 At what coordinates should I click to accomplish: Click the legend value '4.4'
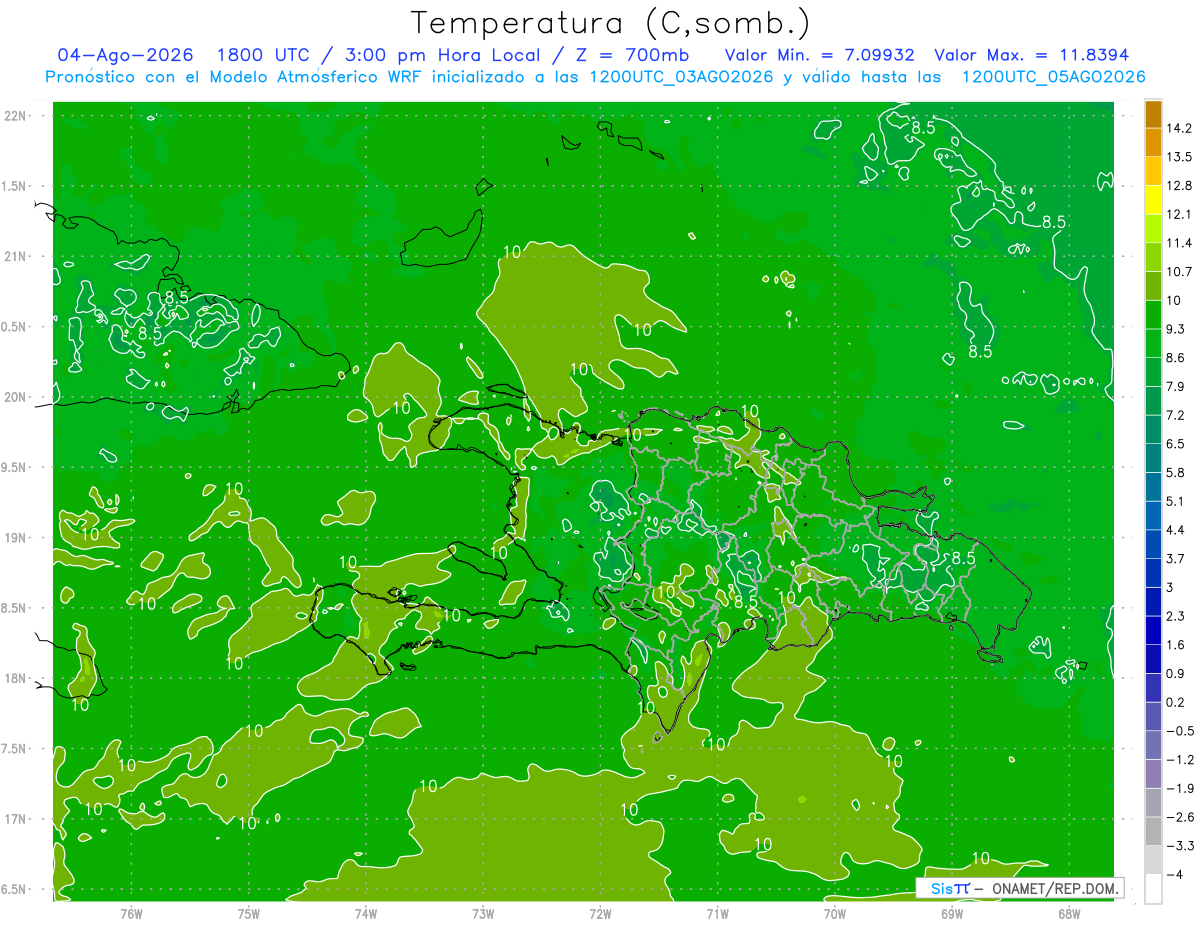(1175, 530)
